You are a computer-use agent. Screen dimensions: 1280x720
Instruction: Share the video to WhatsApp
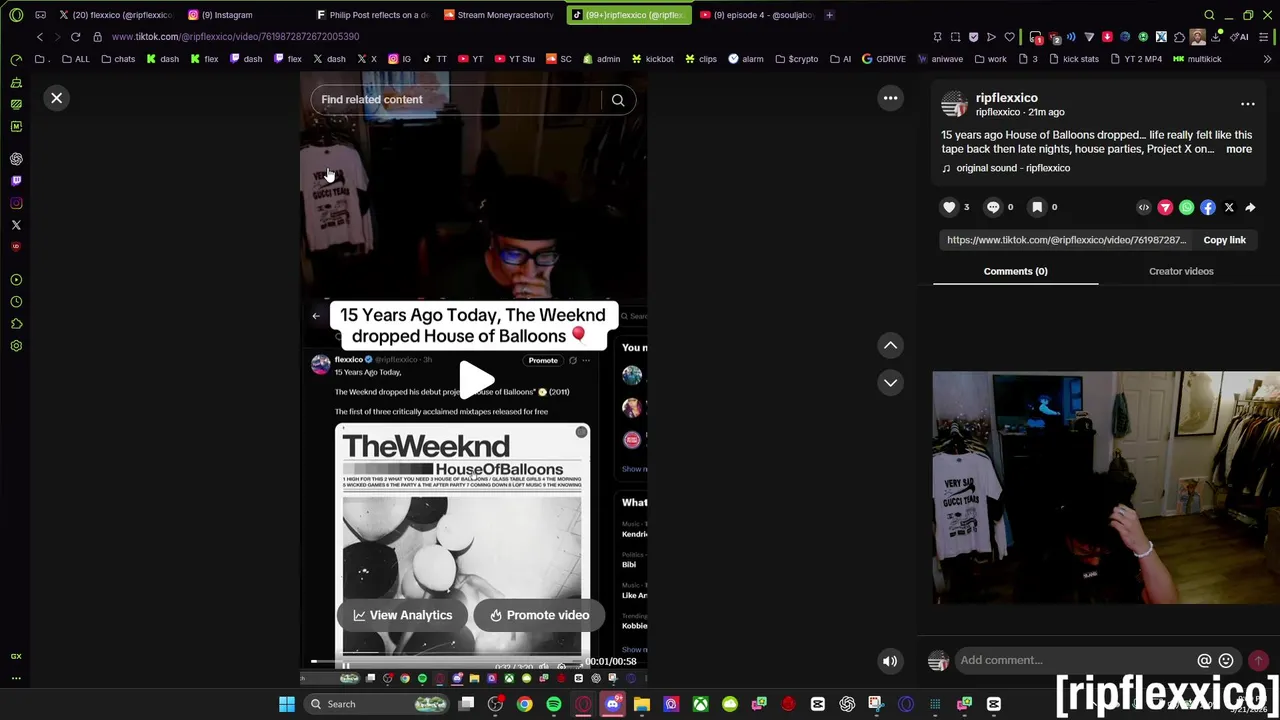coord(1186,208)
